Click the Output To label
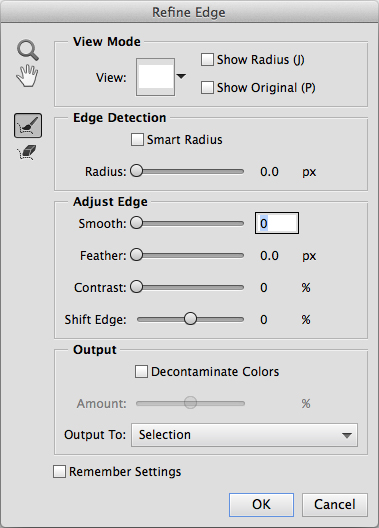Image resolution: width=379 pixels, height=528 pixels. point(95,435)
